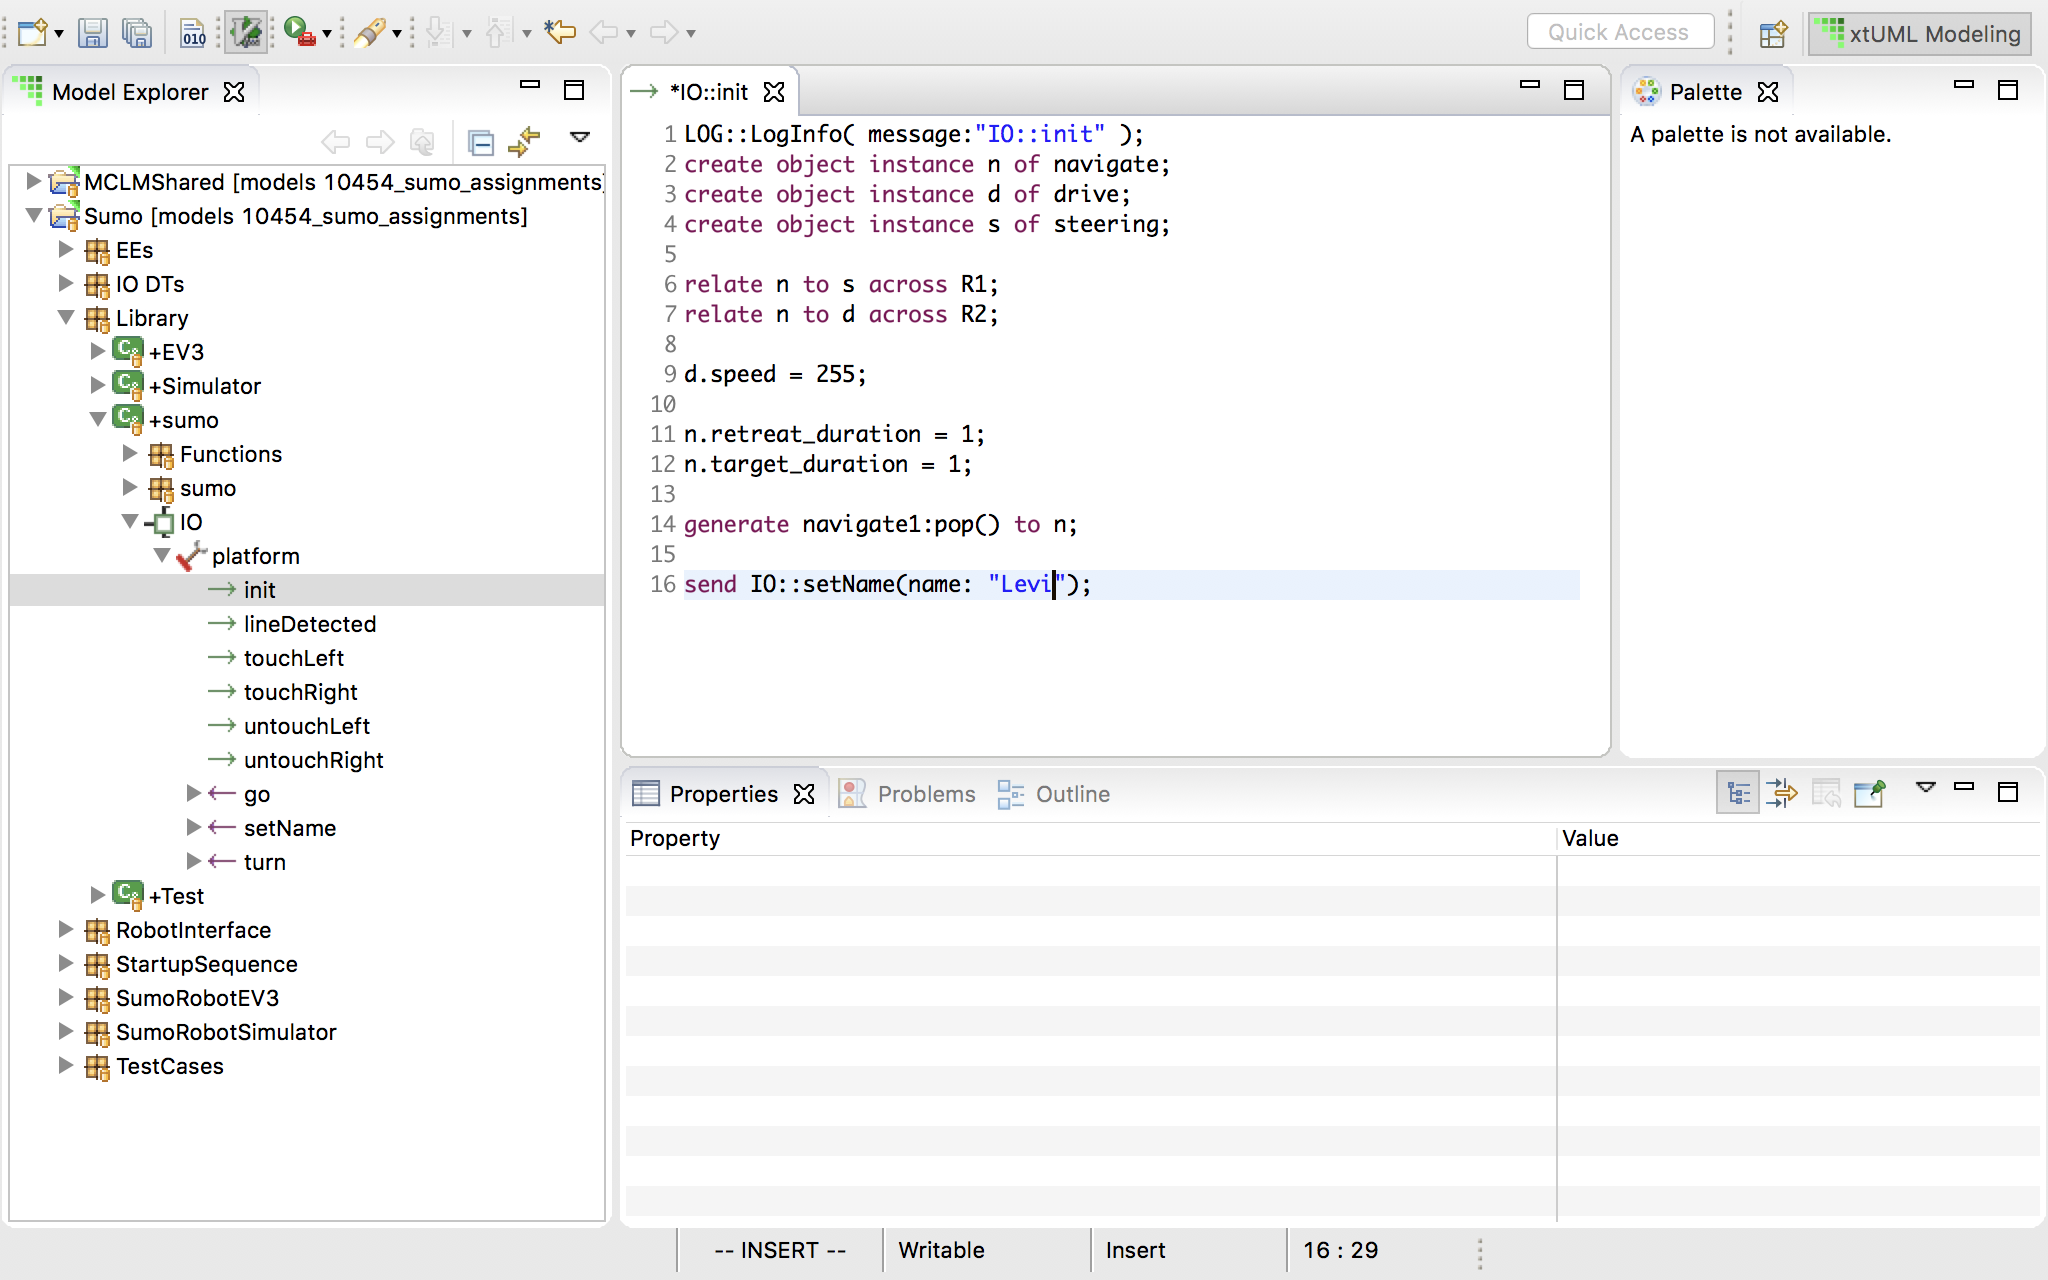Collapse the Library package
This screenshot has width=2048, height=1280.
[x=66, y=317]
